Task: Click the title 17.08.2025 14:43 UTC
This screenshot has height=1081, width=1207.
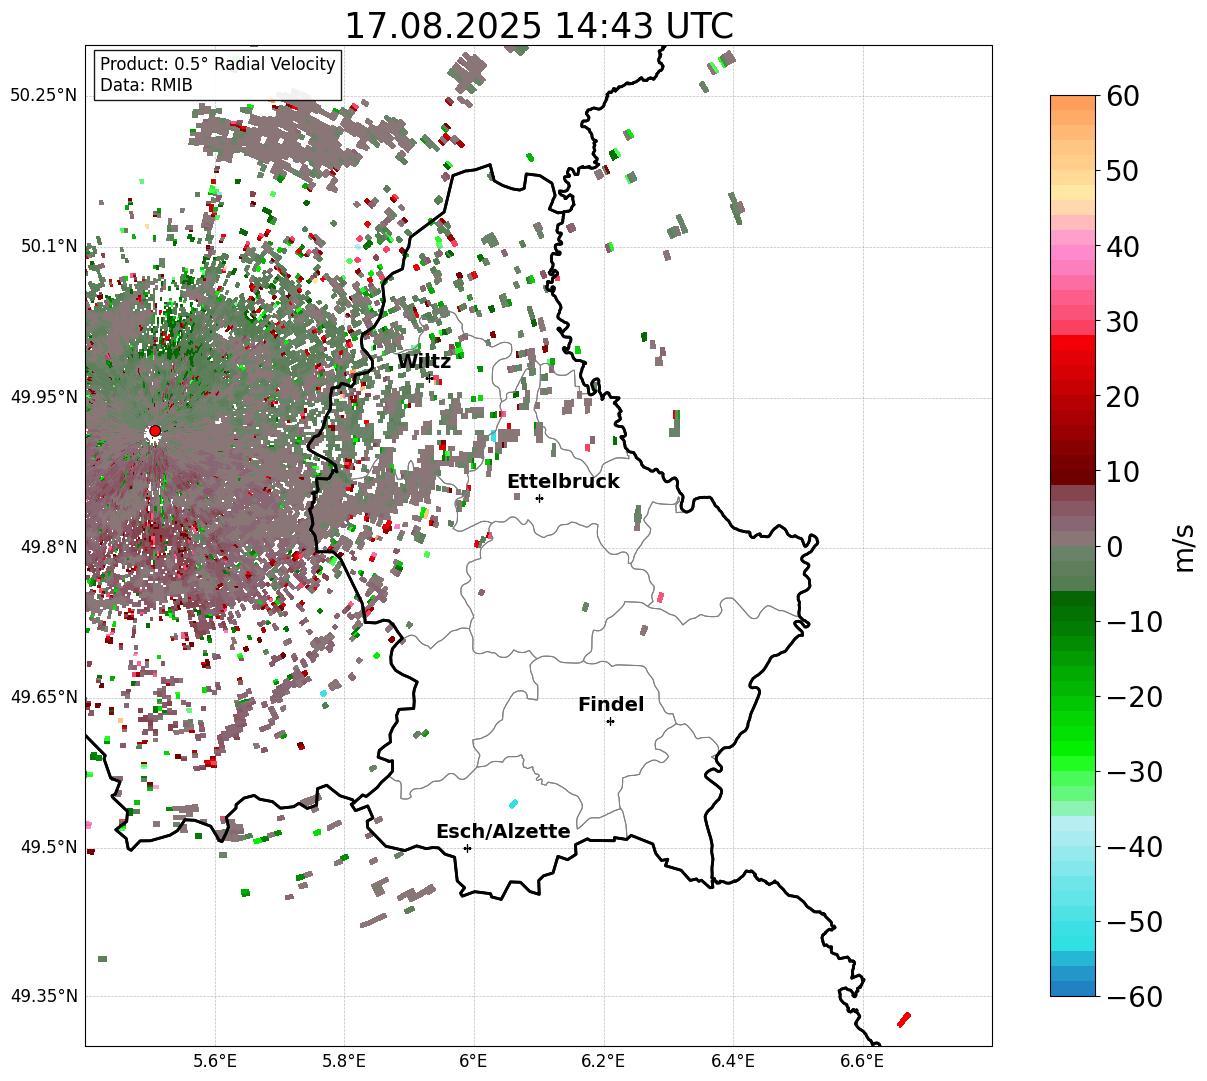Action: pyautogui.click(x=538, y=26)
